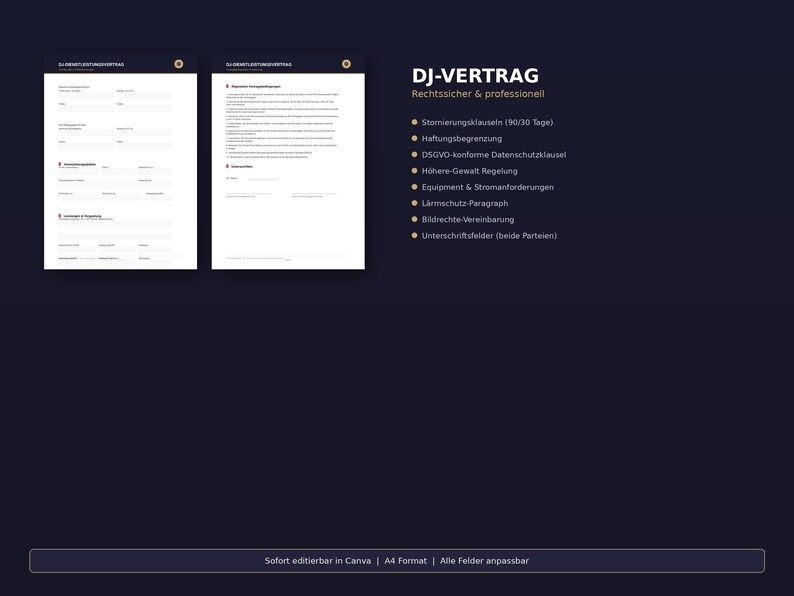The image size is (794, 596).
Task: Open the second page with Vertragsbedingungen
Action: click(x=288, y=162)
